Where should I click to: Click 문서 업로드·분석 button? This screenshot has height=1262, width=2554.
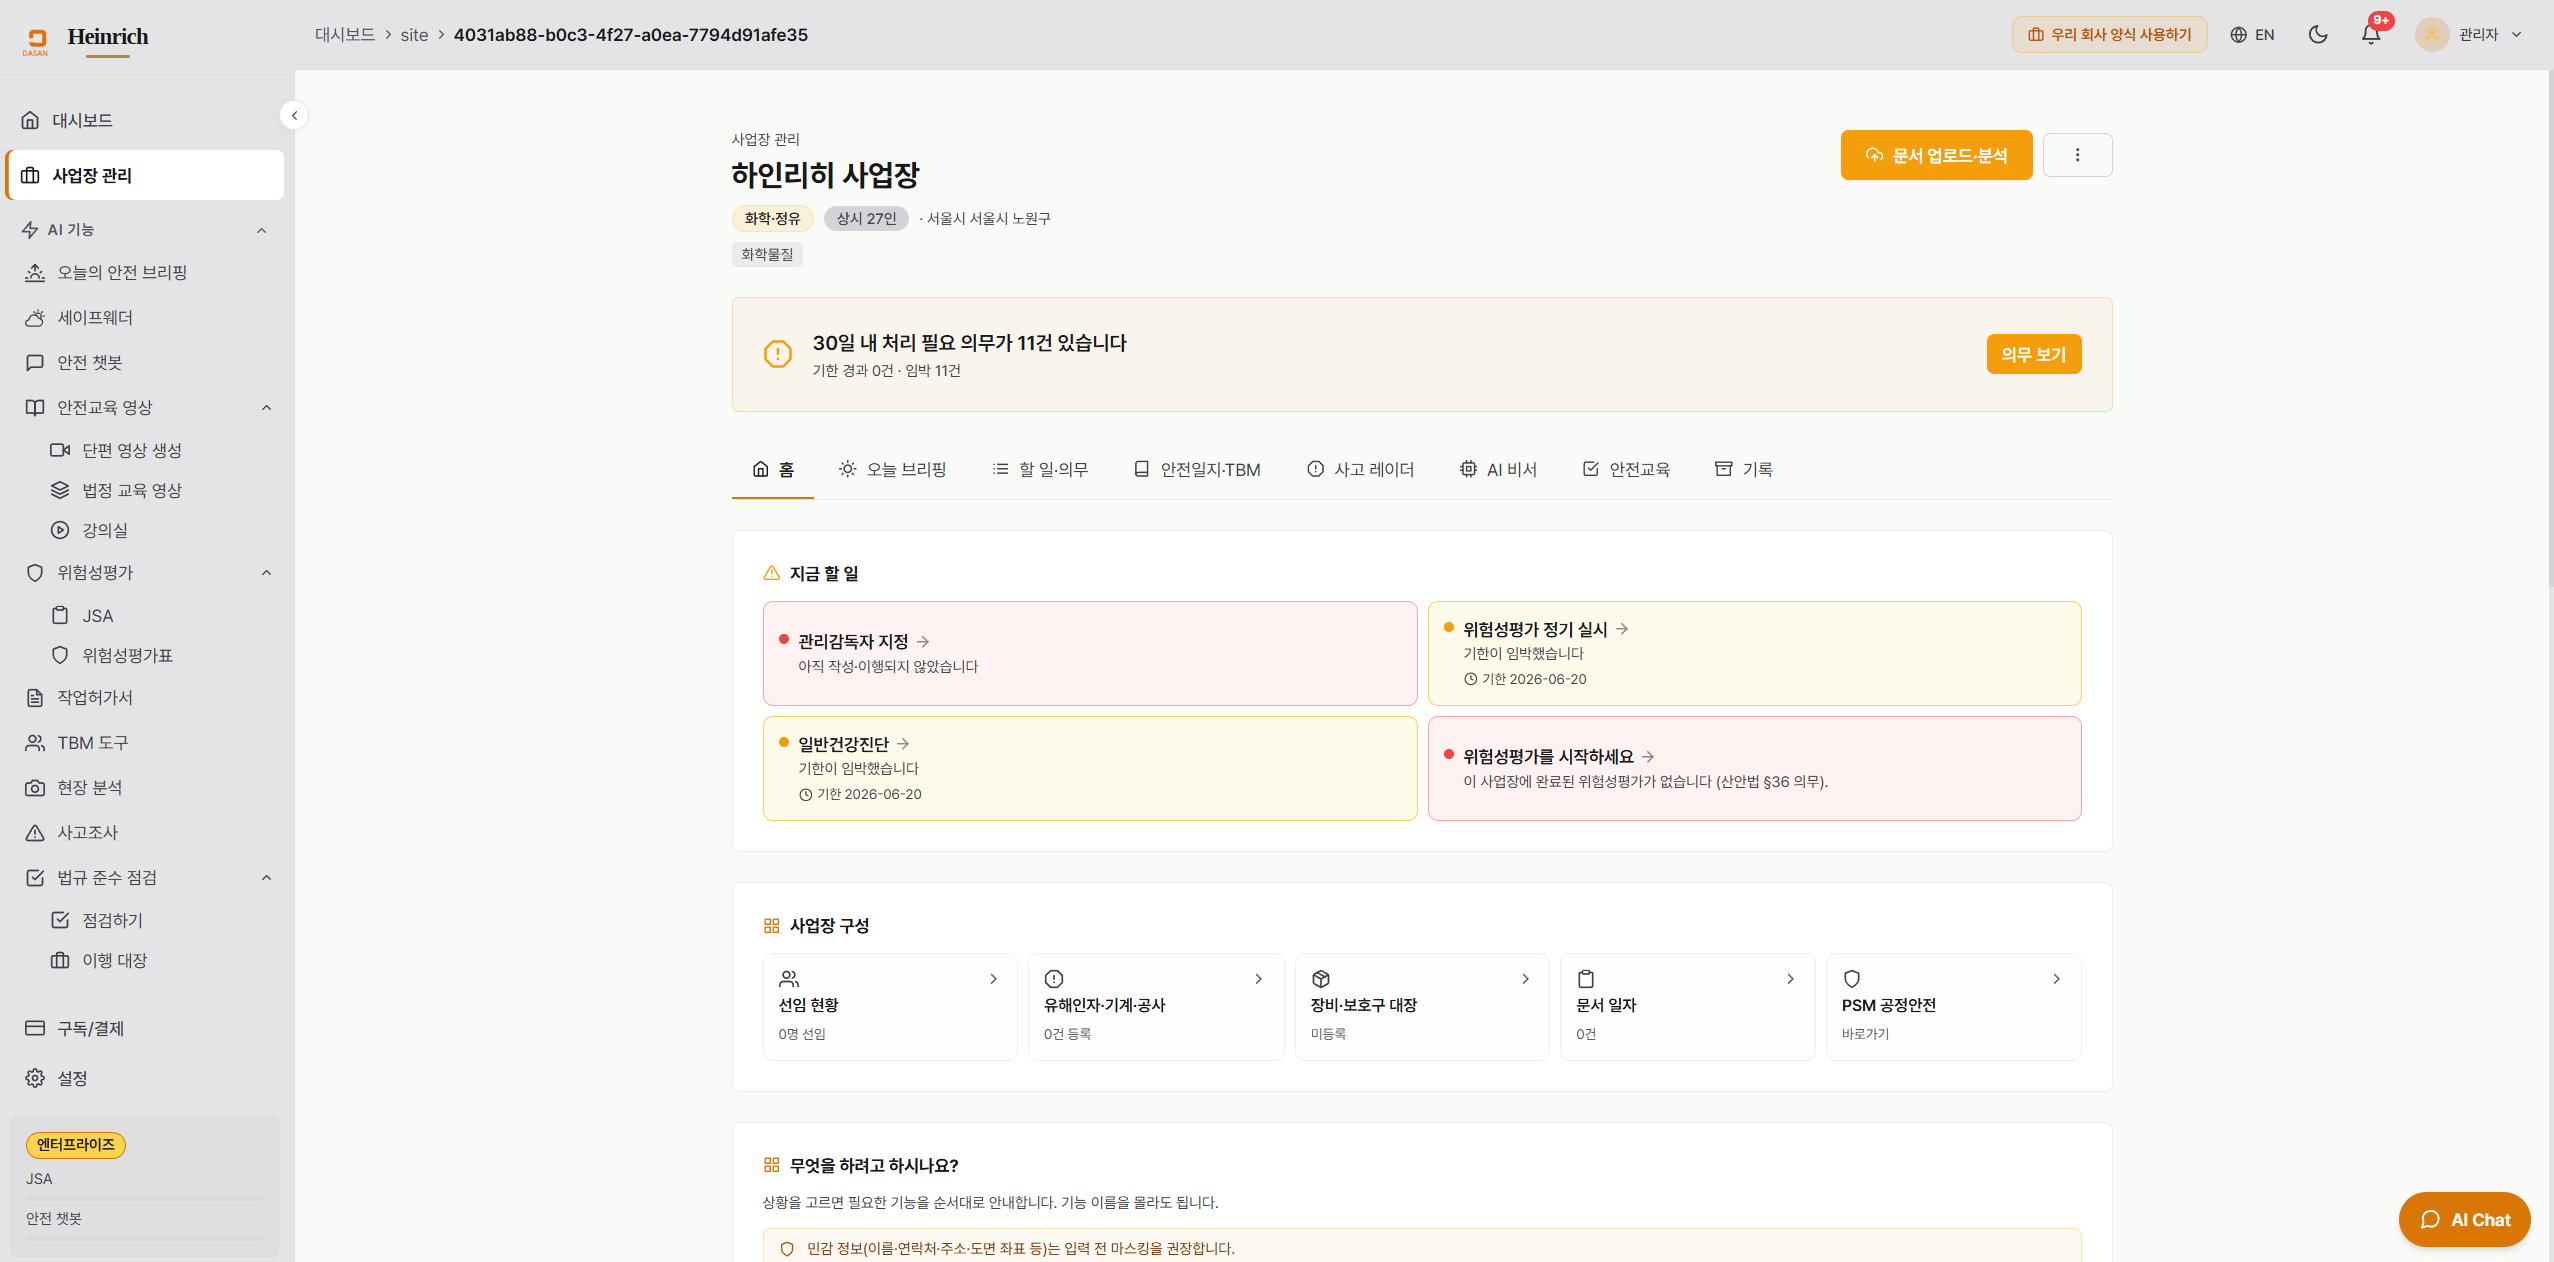[x=1936, y=155]
